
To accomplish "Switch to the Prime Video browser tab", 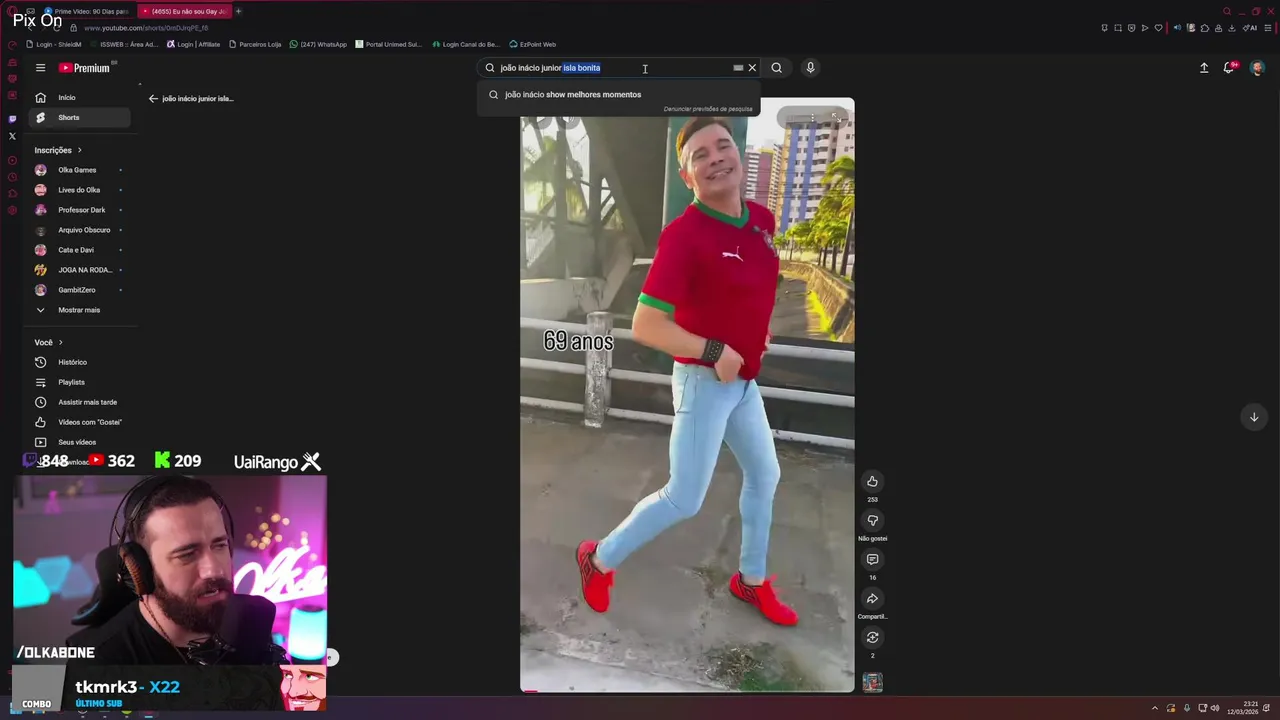I will click(x=86, y=11).
